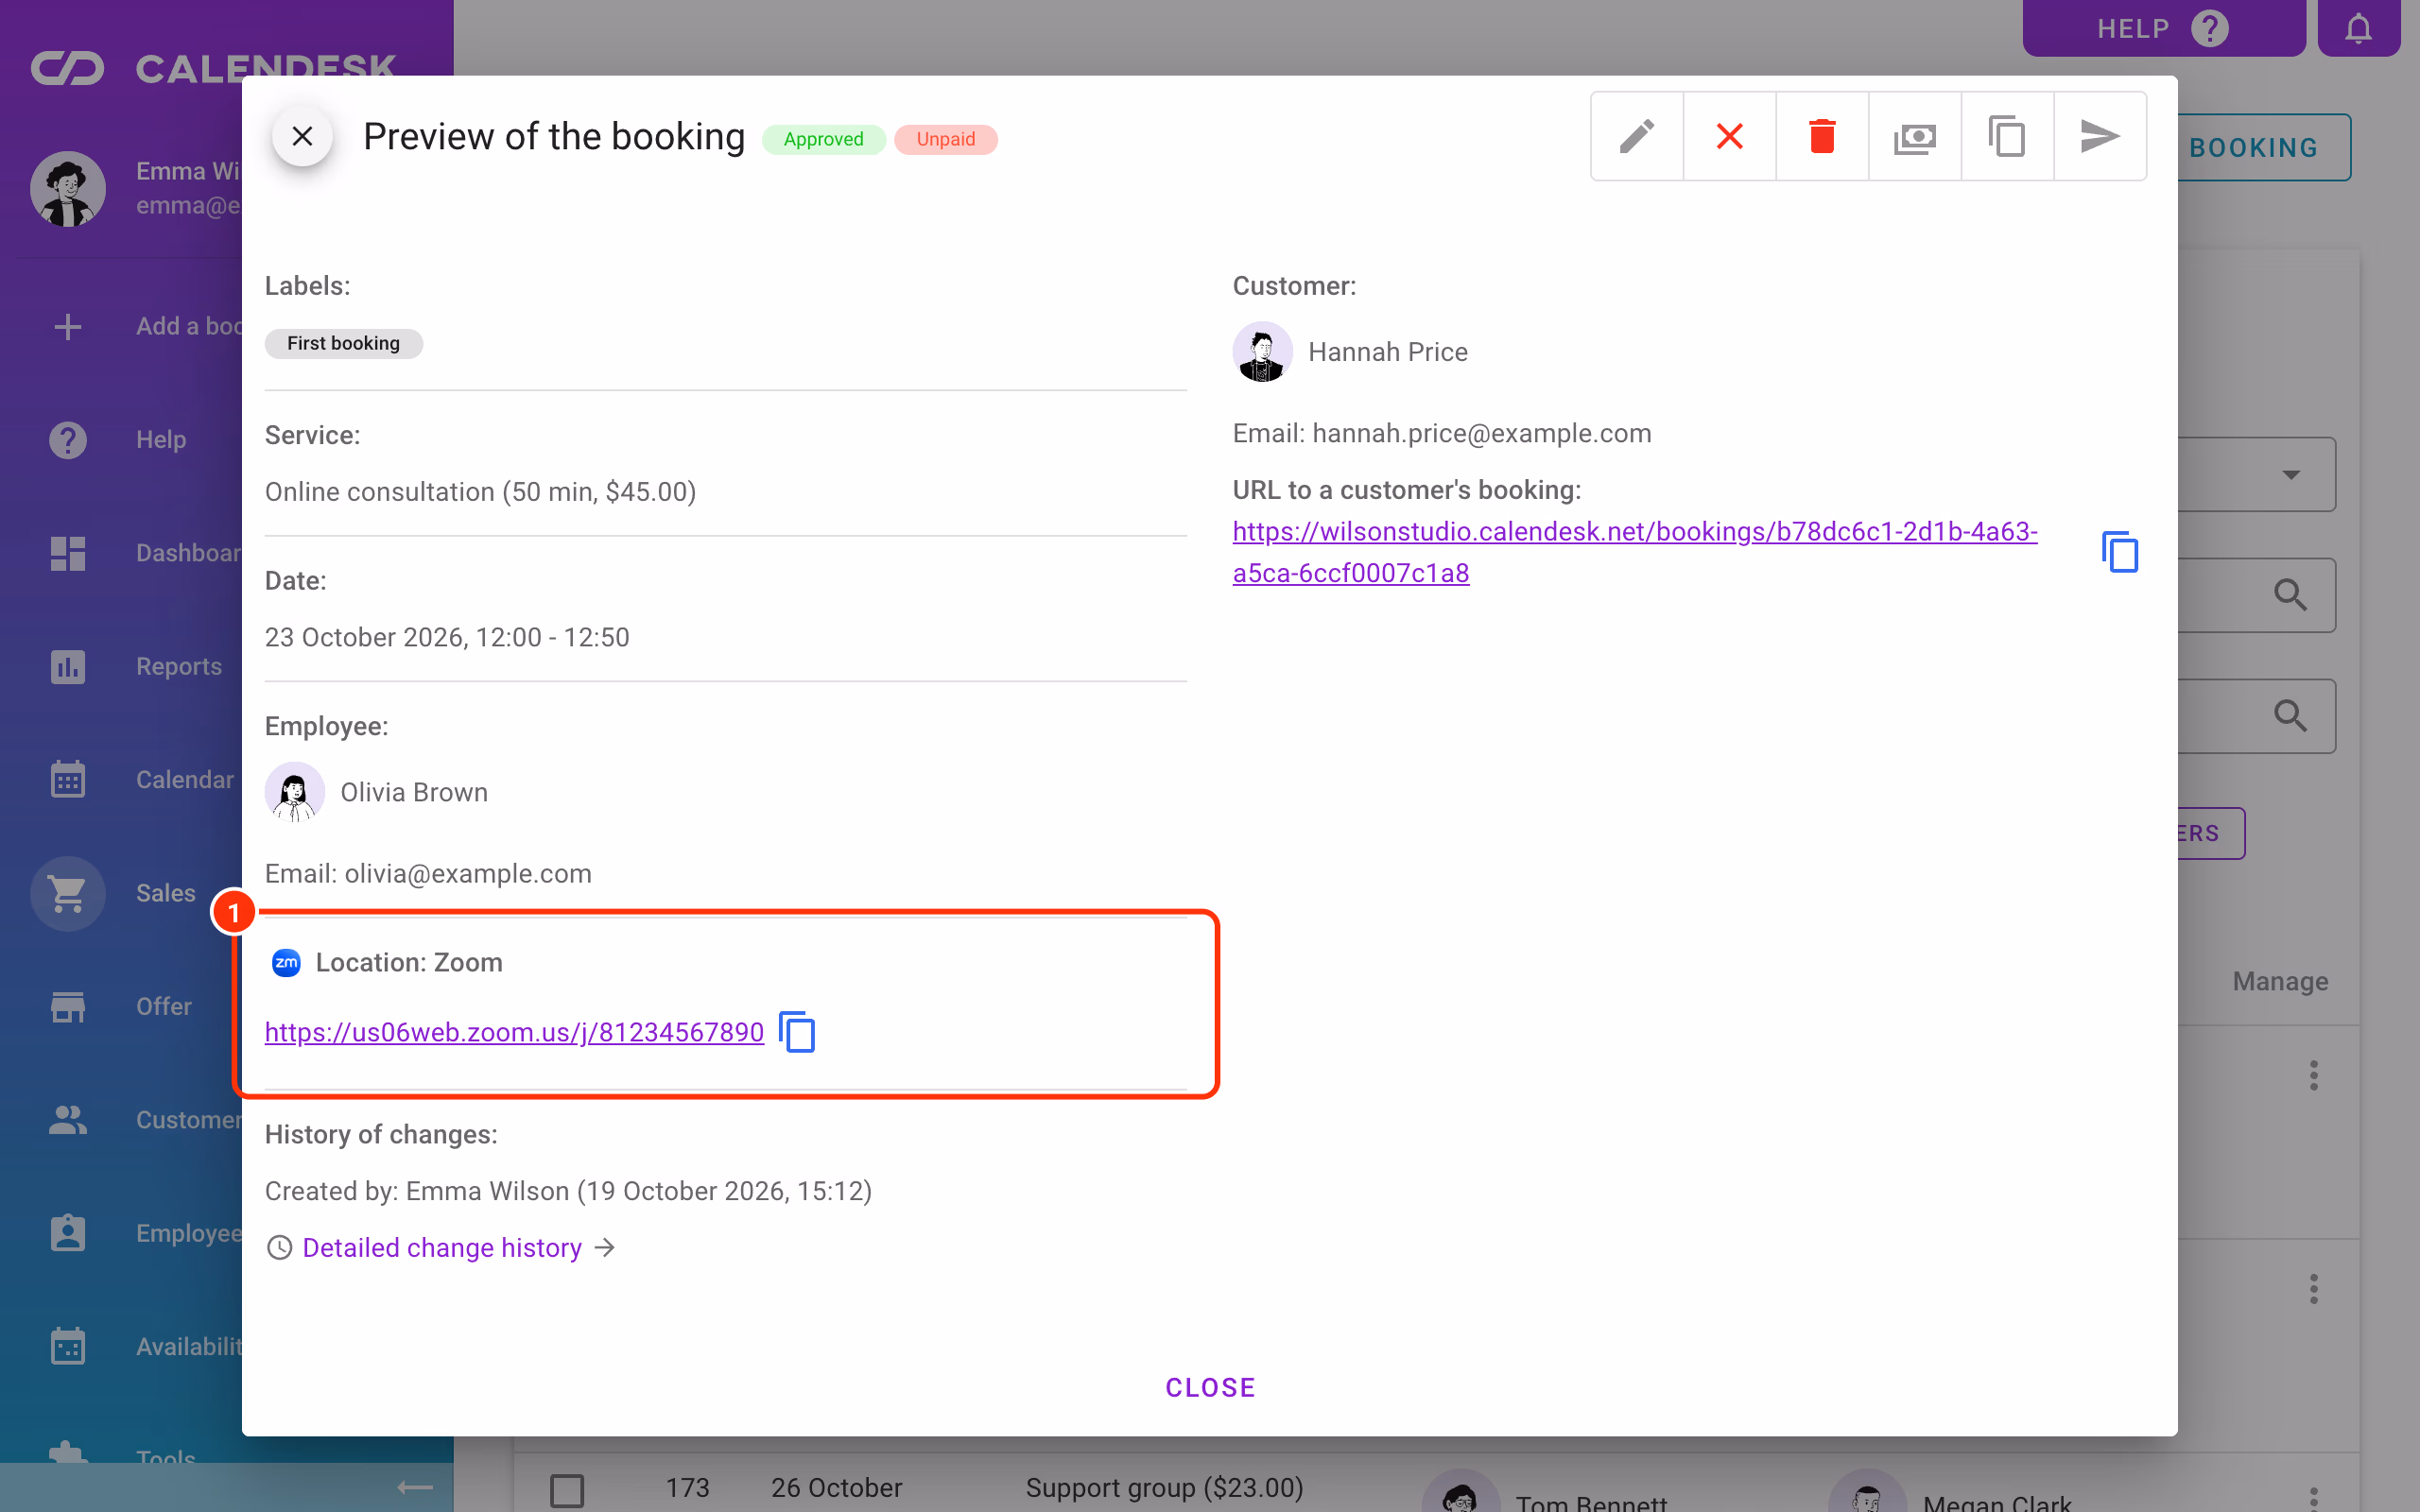
Task: Click the CLOSE button at dialog bottom
Action: pos(1210,1388)
